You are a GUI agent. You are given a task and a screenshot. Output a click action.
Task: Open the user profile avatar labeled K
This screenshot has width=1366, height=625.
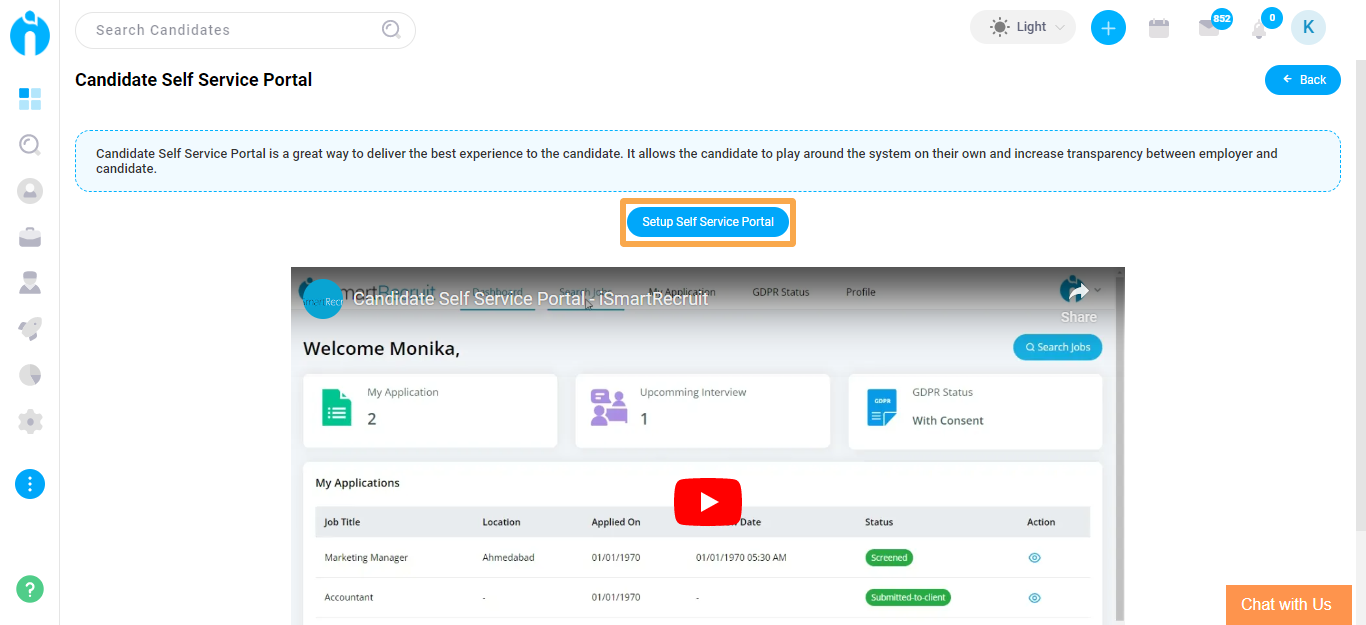tap(1308, 28)
